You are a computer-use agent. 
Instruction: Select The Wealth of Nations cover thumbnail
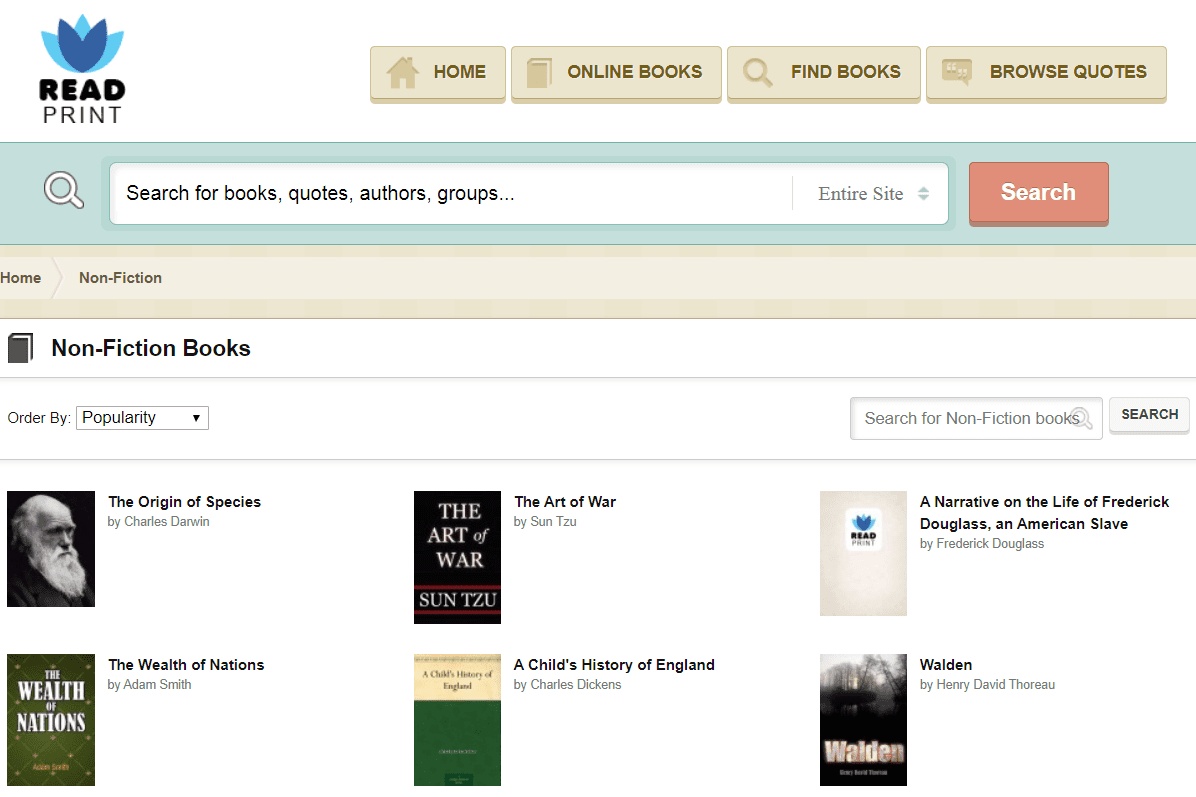(x=51, y=720)
